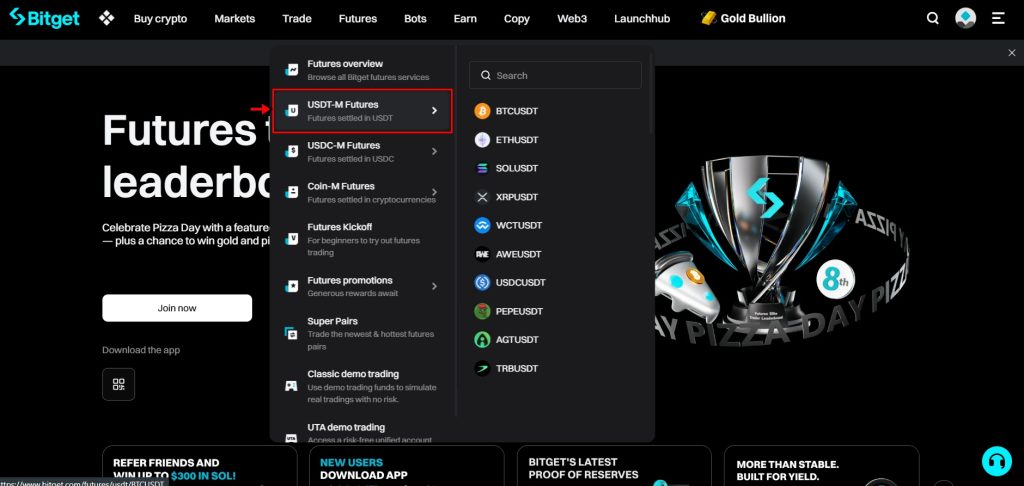Open the Trade menu
This screenshot has height=486, width=1024.
[x=296, y=18]
